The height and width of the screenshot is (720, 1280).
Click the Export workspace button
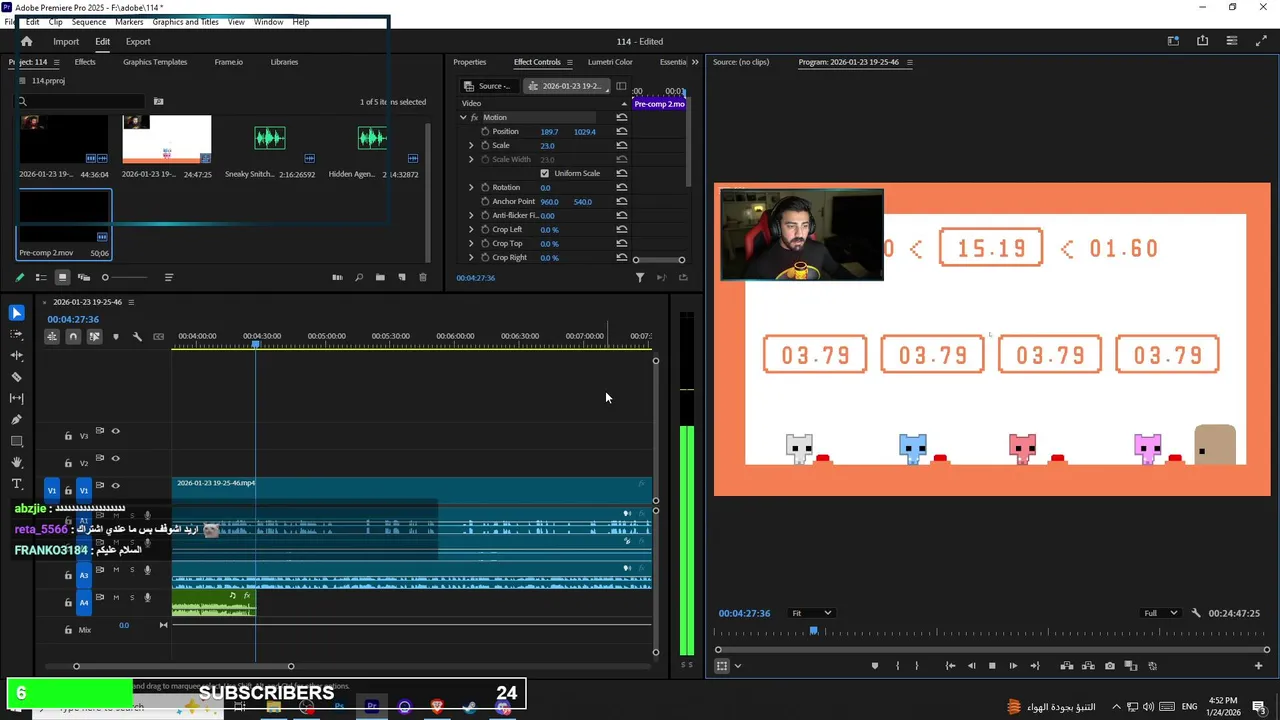coord(138,41)
